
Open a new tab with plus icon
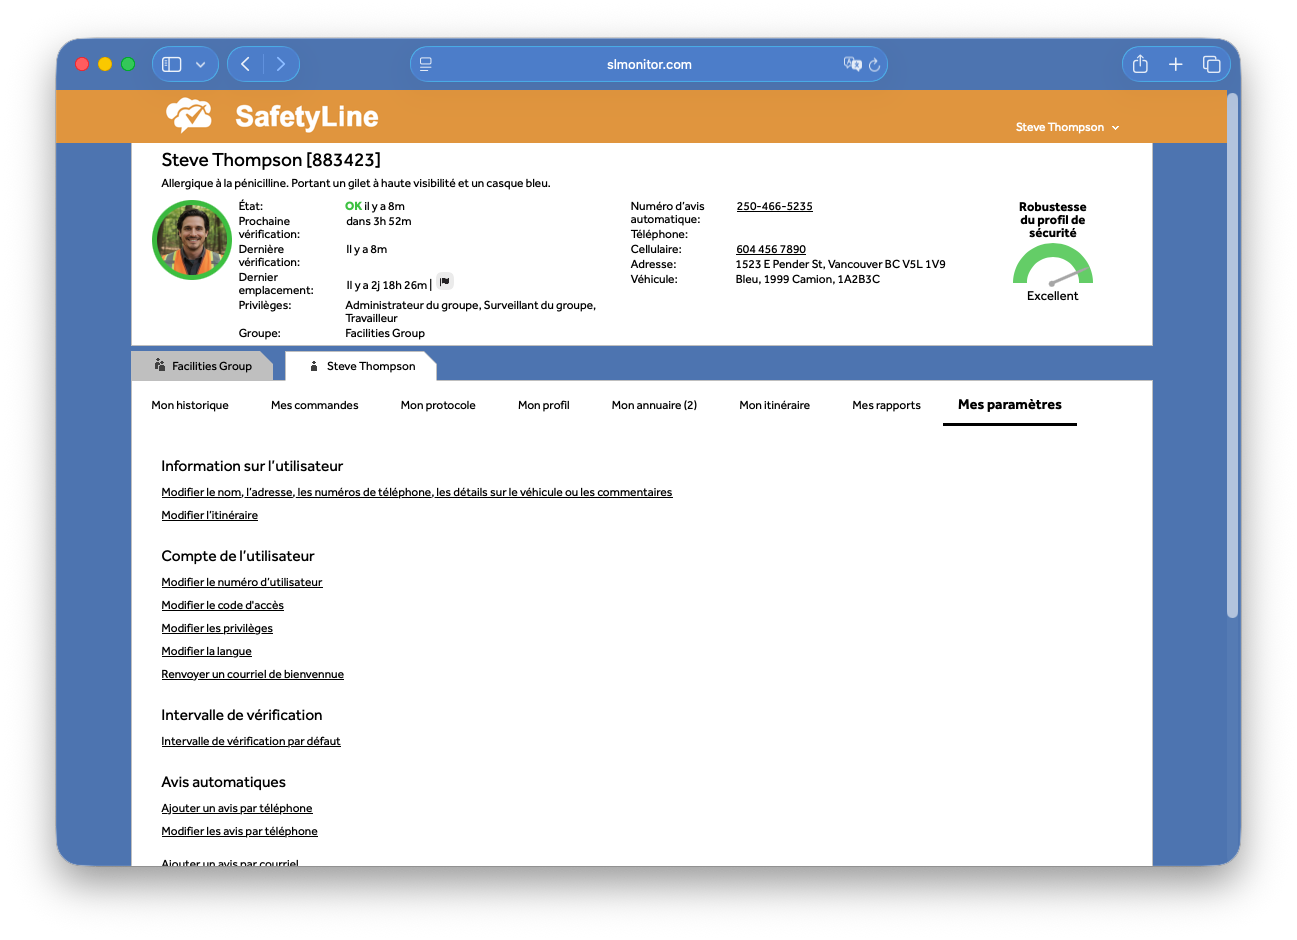point(1176,64)
